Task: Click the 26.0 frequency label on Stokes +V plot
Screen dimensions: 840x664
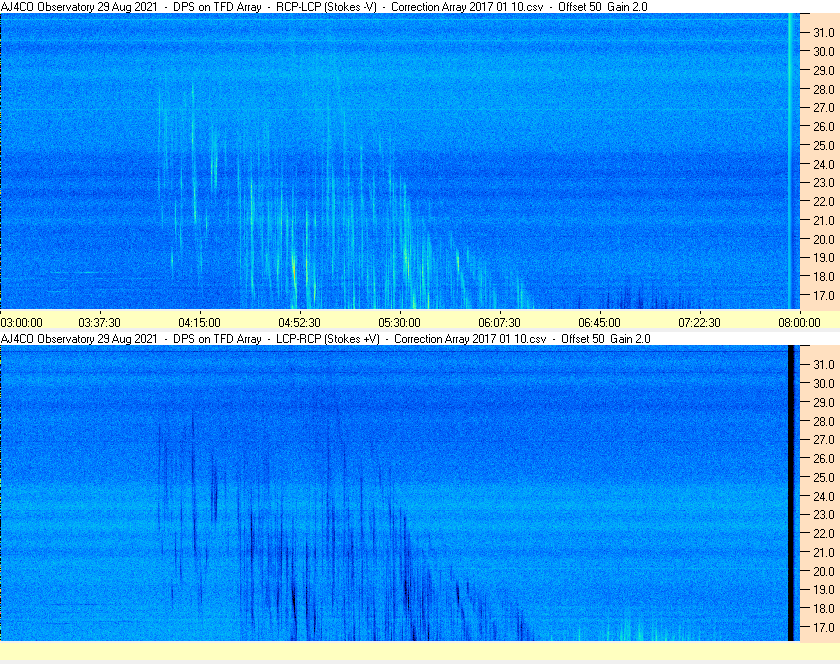Action: coord(824,458)
